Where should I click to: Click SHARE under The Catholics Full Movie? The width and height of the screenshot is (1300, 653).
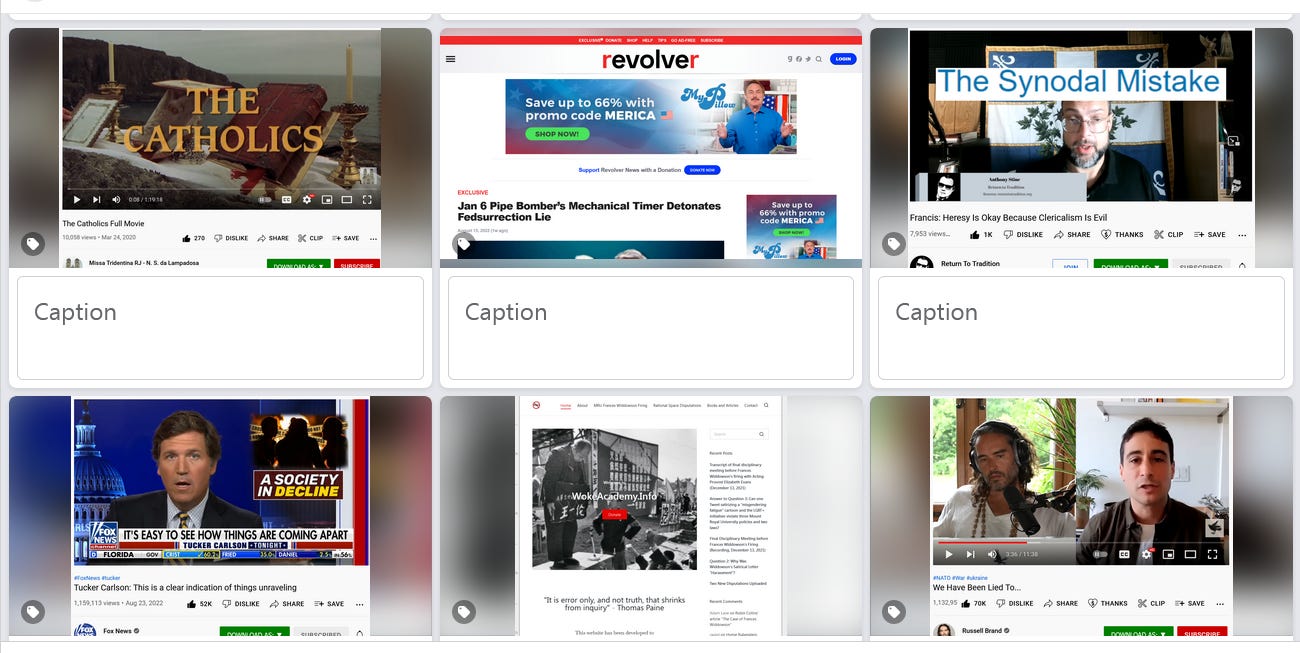(273, 238)
